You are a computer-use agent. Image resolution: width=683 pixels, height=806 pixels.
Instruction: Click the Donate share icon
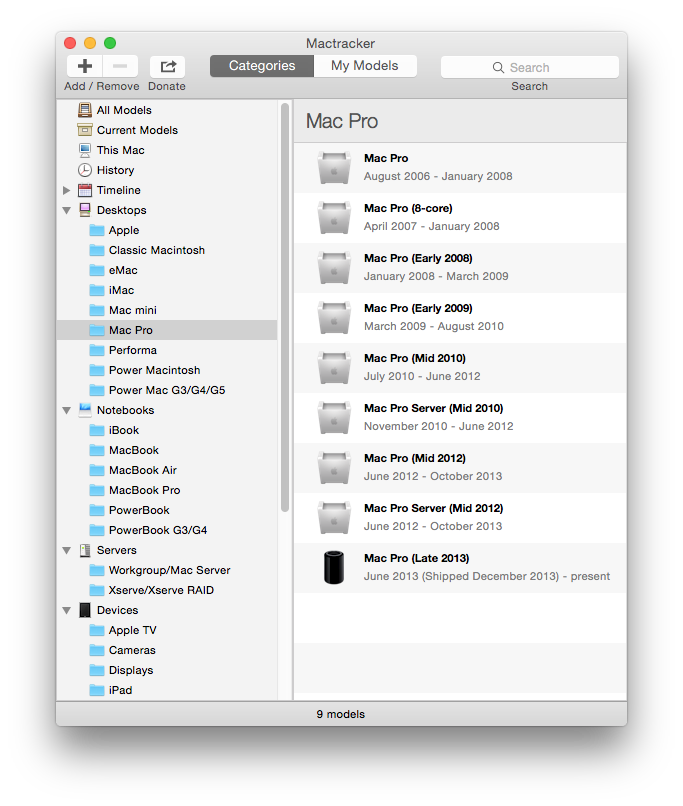(167, 66)
